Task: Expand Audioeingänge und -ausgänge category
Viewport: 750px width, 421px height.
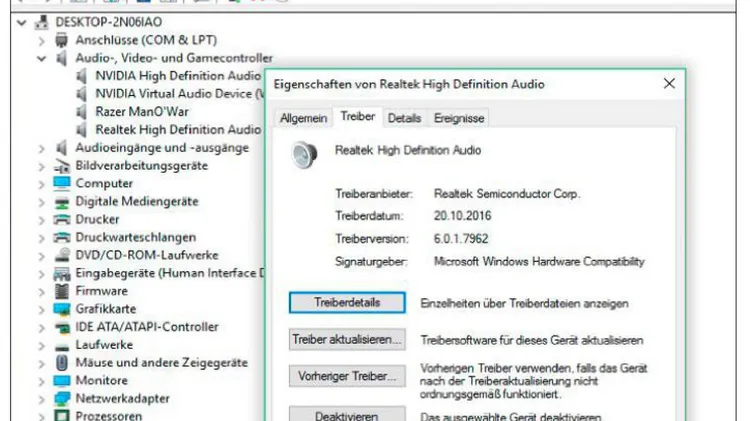Action: tap(42, 148)
